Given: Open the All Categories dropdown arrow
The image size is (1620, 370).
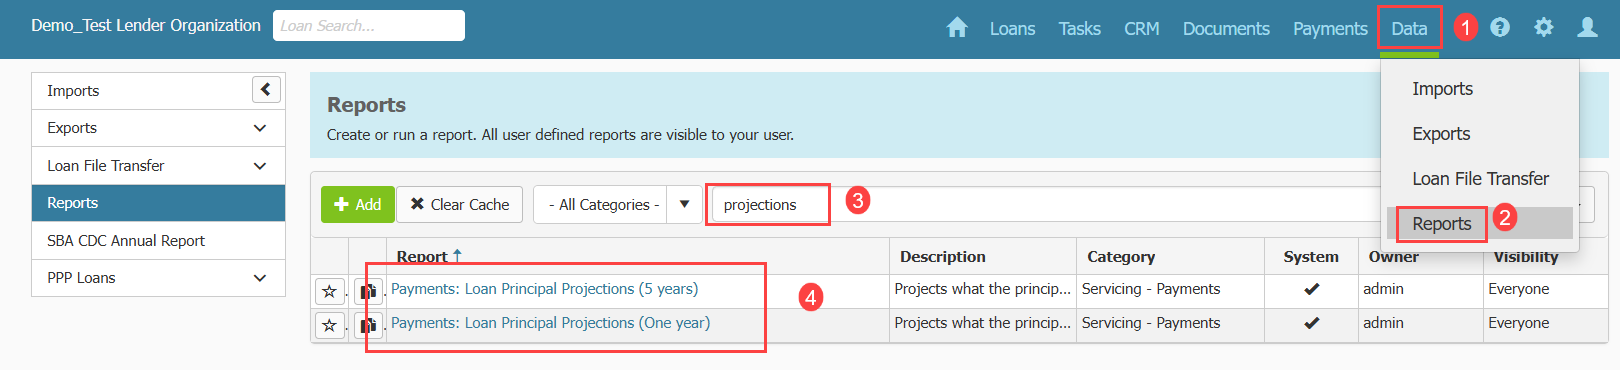Looking at the screenshot, I should point(684,204).
